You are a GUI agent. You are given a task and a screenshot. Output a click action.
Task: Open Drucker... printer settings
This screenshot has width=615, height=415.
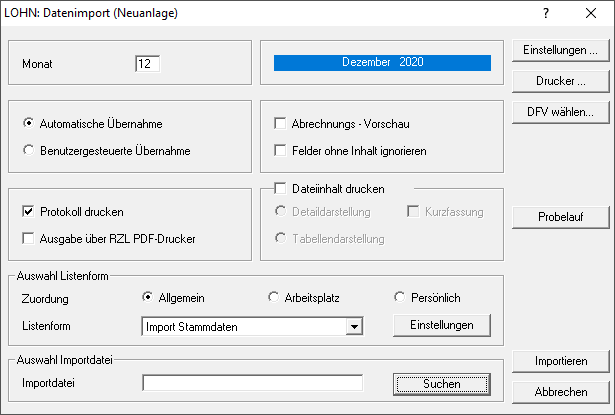[x=559, y=80]
